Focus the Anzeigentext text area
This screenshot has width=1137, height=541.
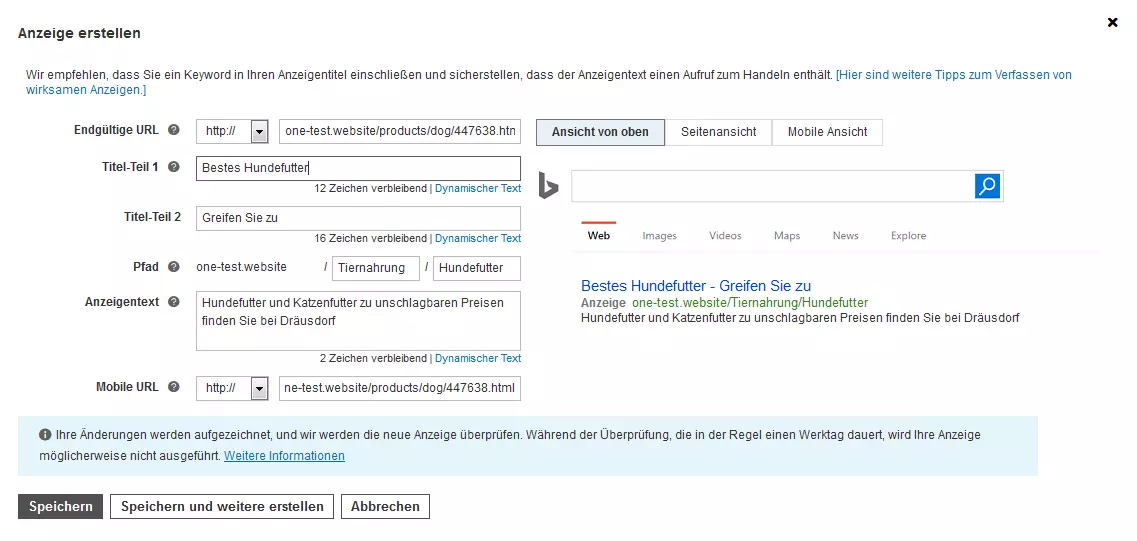358,321
